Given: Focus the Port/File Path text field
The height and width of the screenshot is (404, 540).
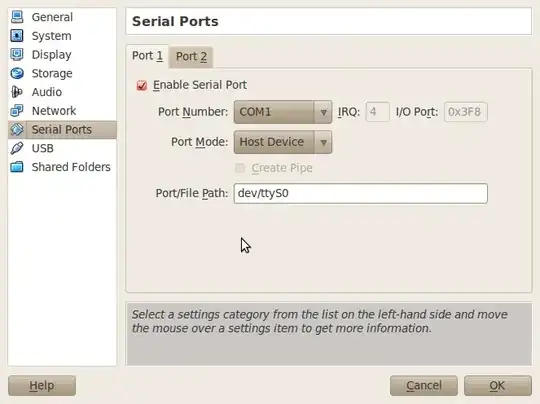Looking at the screenshot, I should point(361,193).
